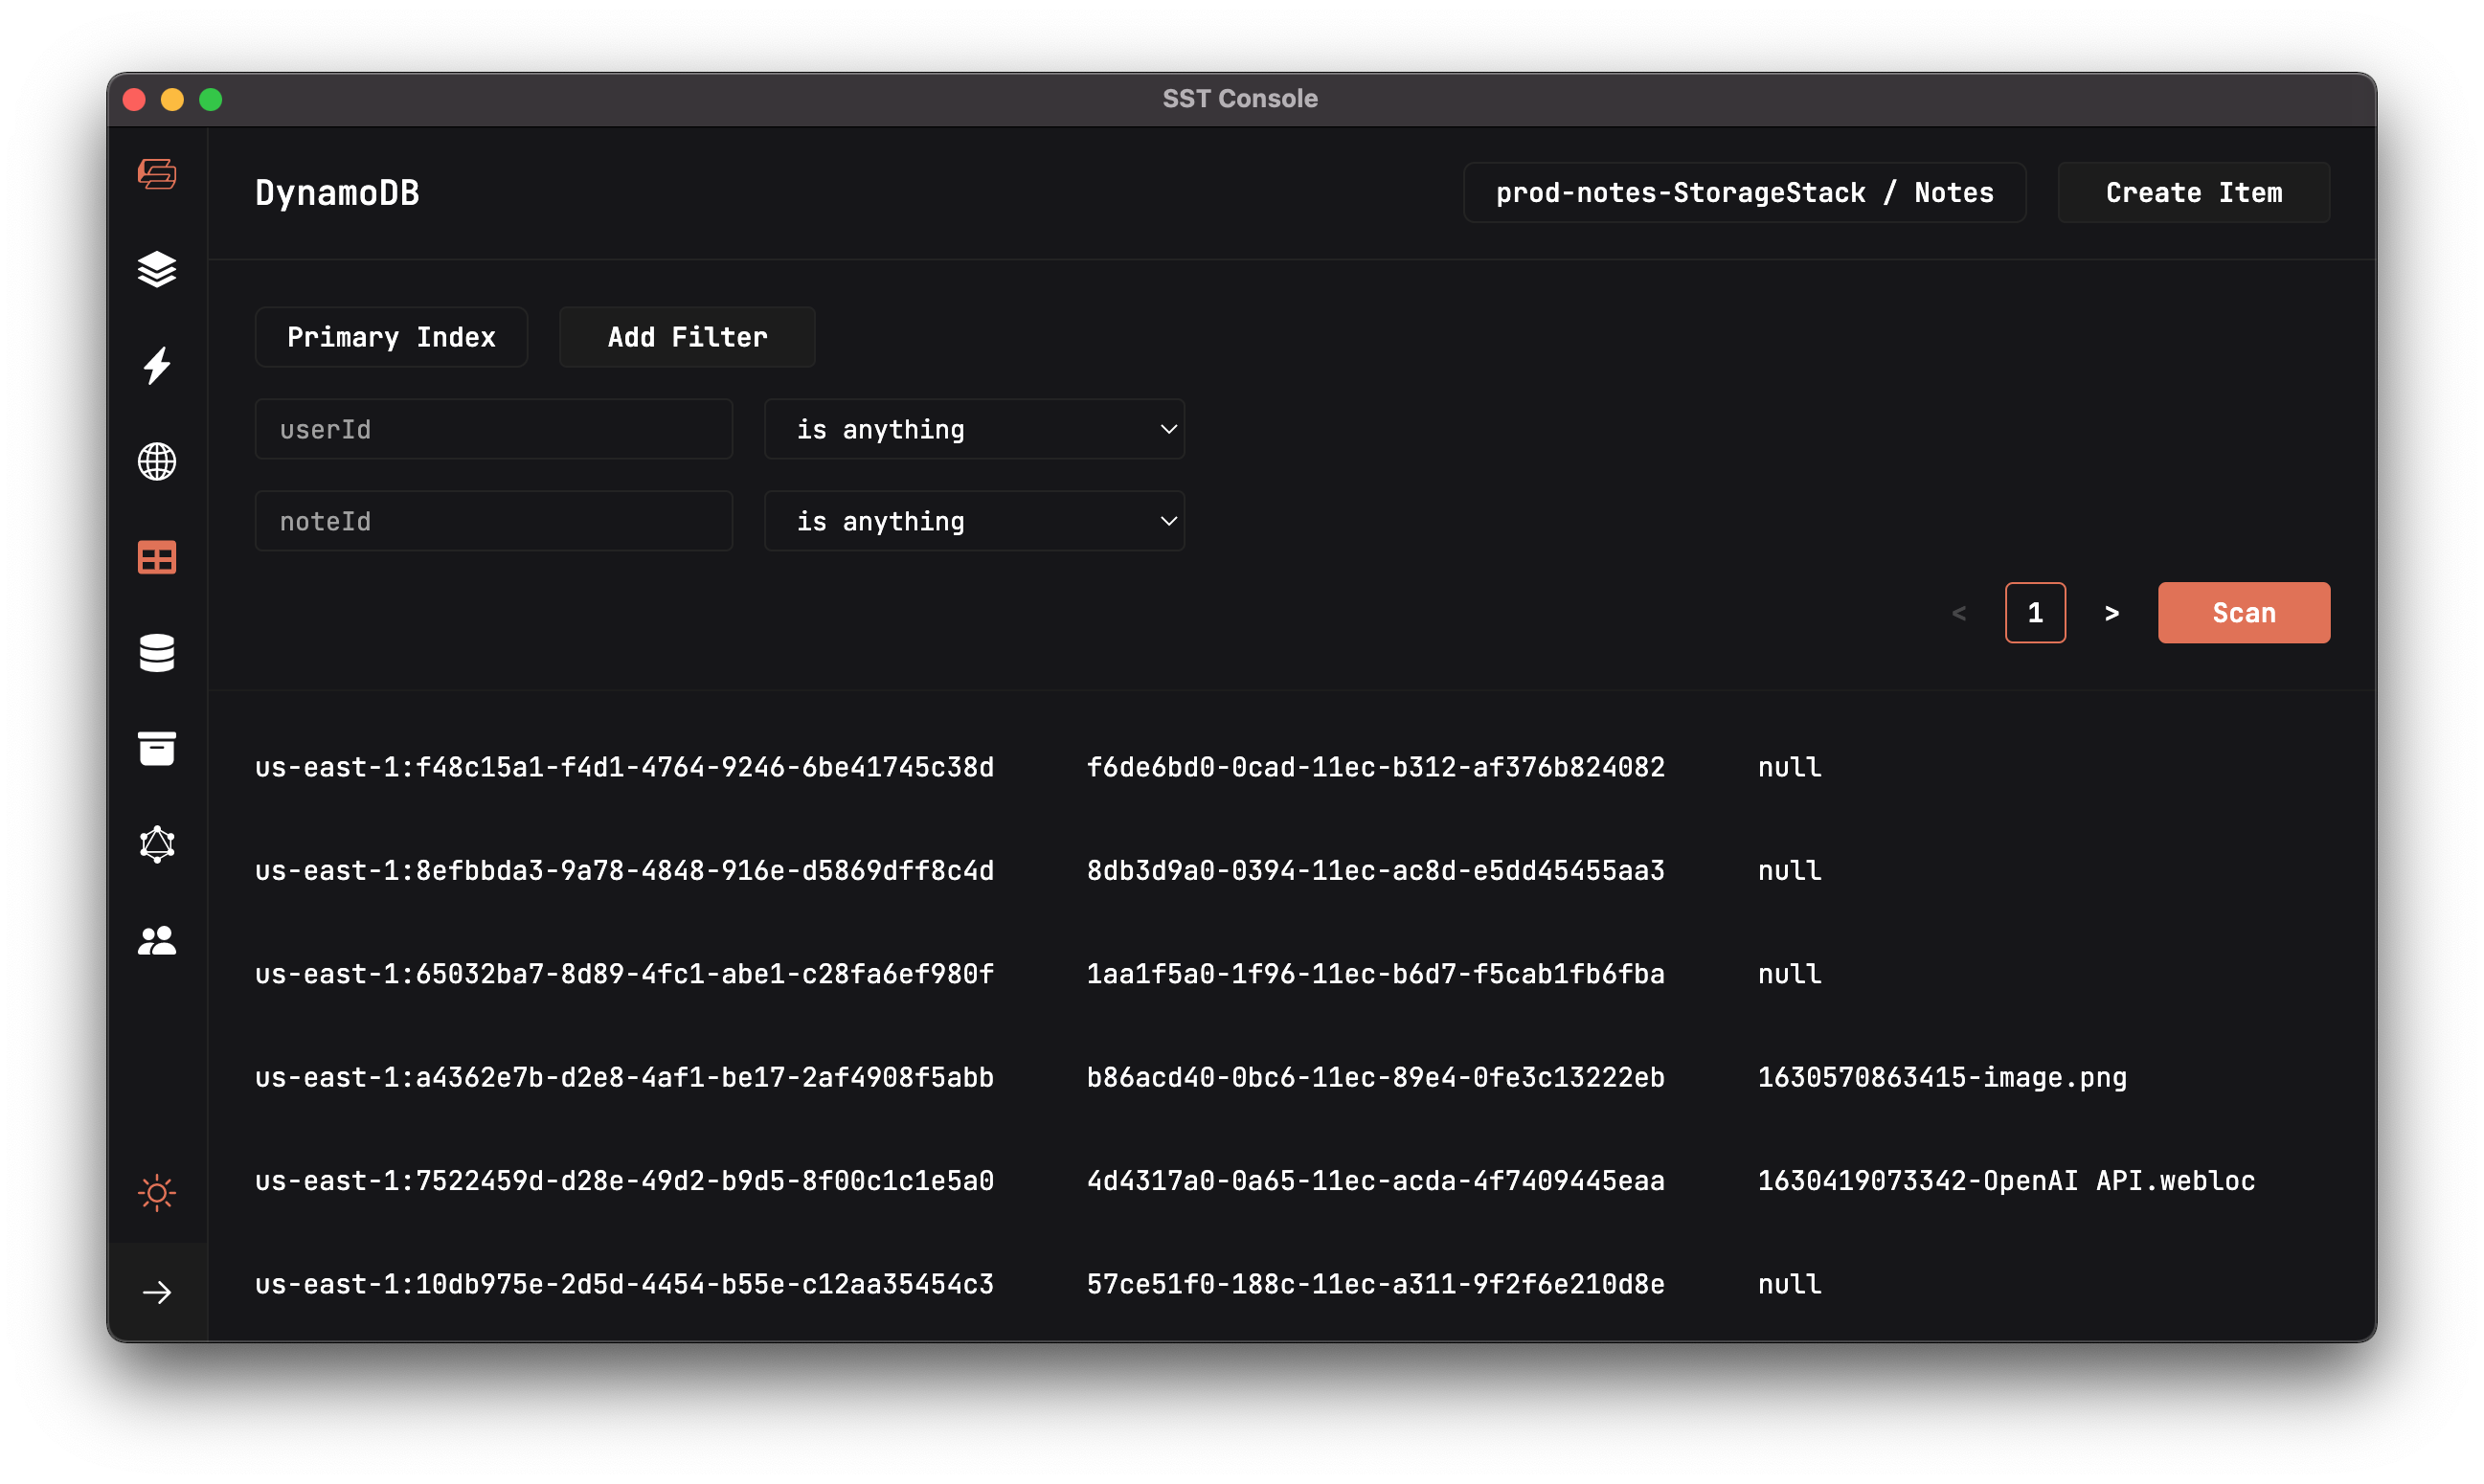The height and width of the screenshot is (1484, 2484).
Task: Open the GraphQL icon in sidebar
Action: pos(157,844)
